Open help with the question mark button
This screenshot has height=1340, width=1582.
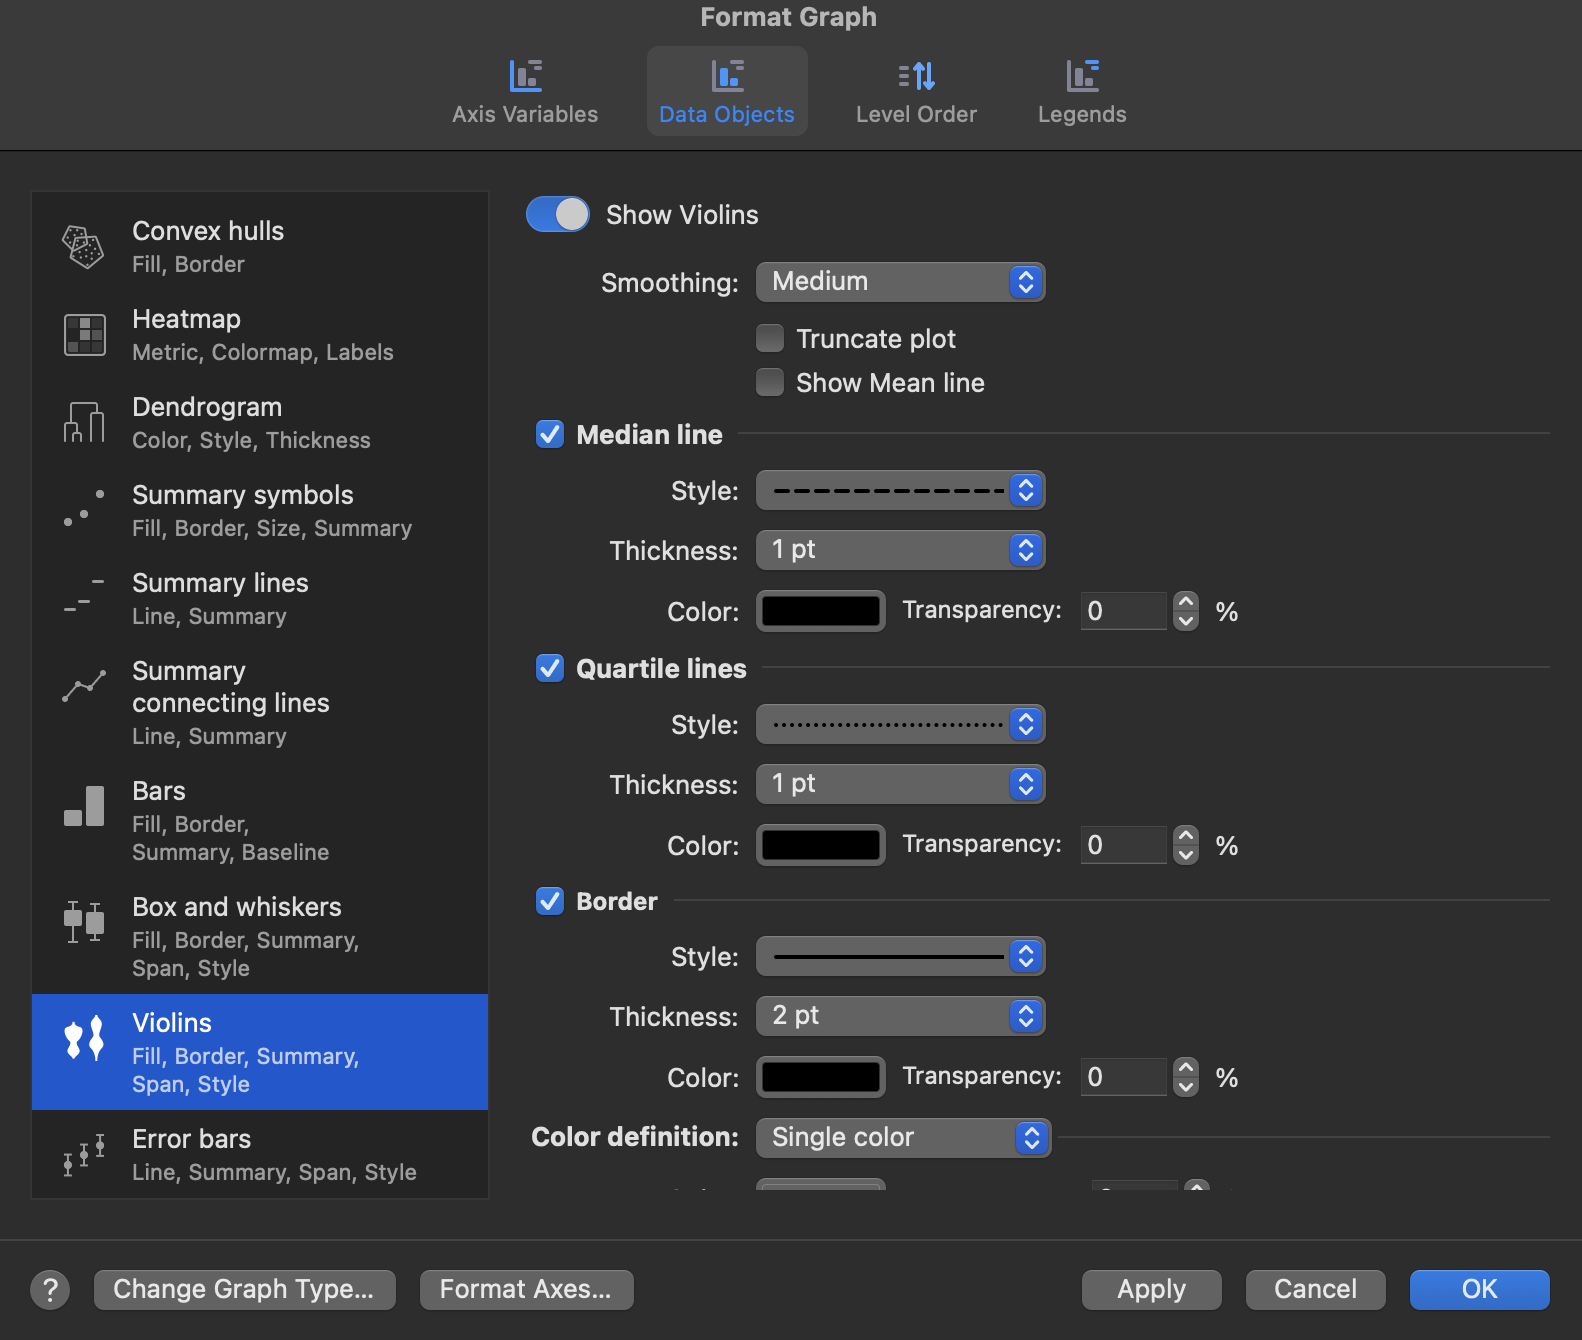(x=50, y=1290)
